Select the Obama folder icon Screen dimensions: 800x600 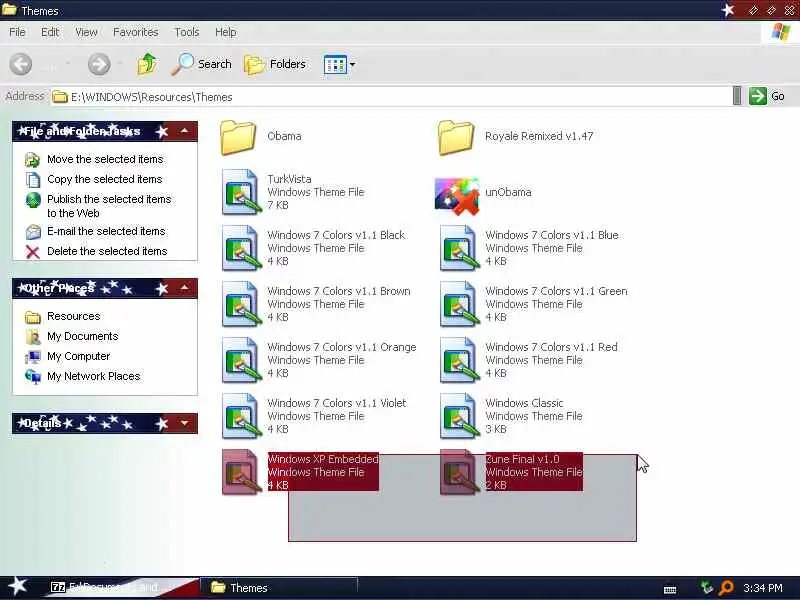click(x=238, y=137)
